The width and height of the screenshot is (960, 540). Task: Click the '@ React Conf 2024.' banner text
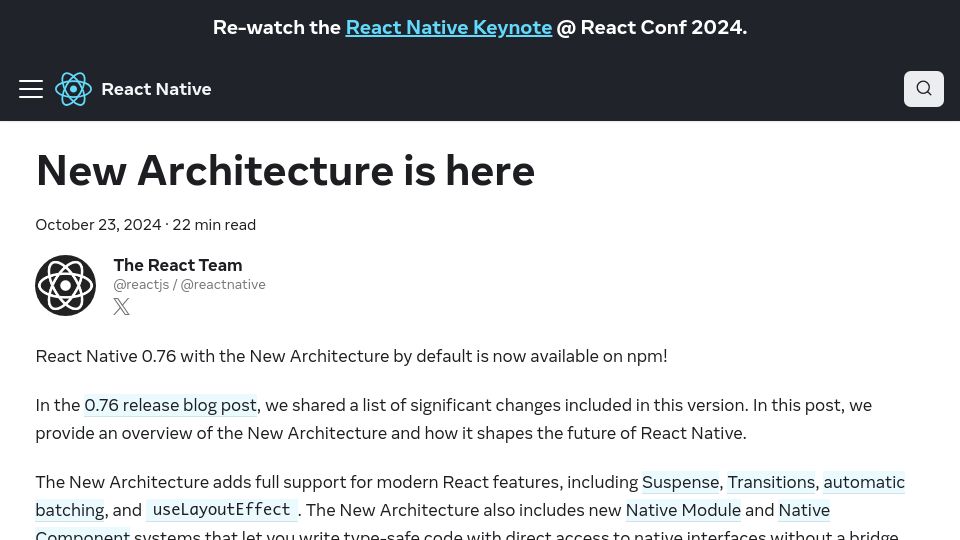pyautogui.click(x=651, y=28)
